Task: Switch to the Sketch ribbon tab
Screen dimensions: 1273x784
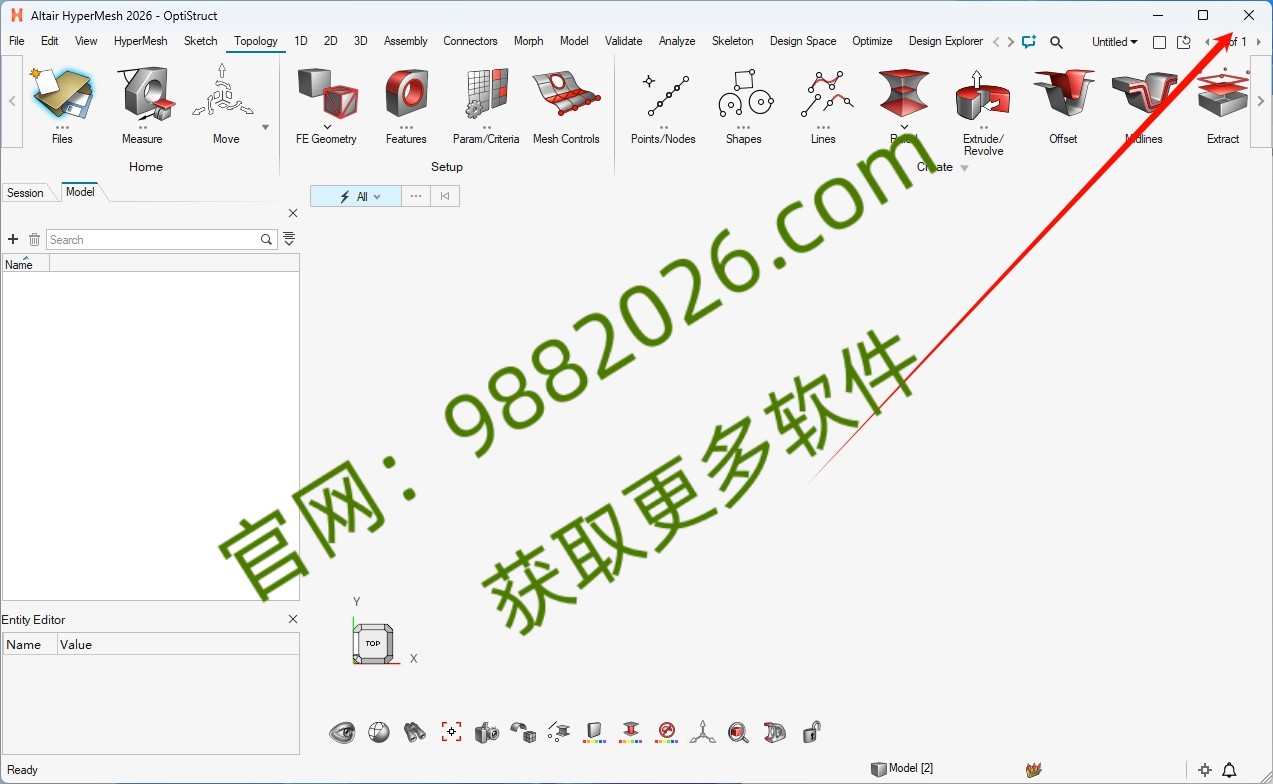Action: click(201, 41)
